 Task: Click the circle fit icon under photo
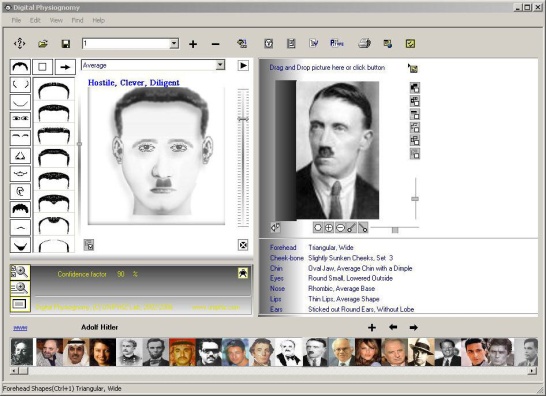(318, 228)
